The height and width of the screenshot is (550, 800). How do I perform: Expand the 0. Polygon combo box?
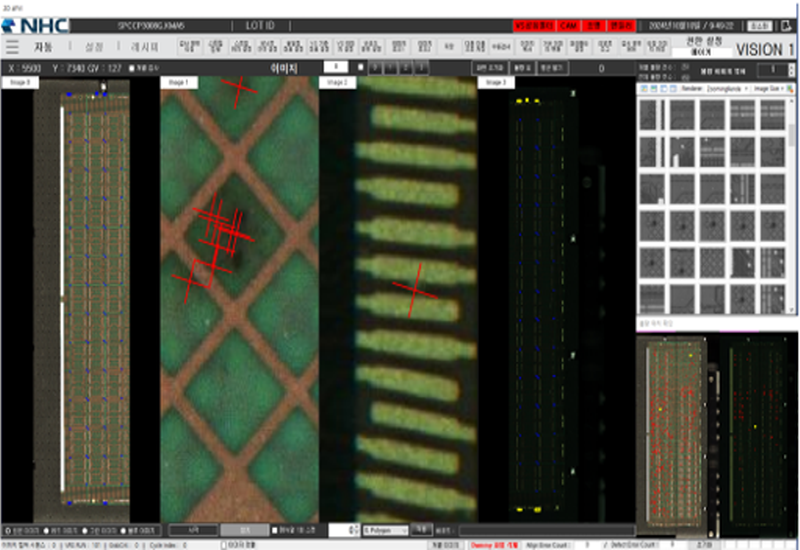pyautogui.click(x=385, y=529)
